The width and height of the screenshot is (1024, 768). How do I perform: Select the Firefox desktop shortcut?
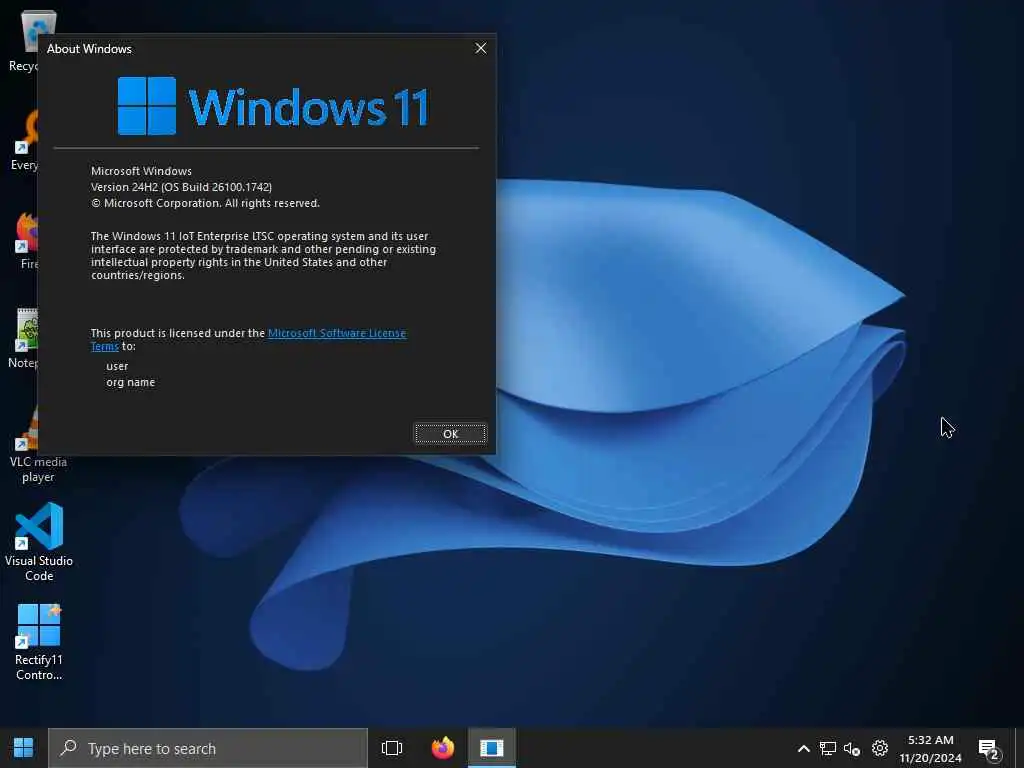coord(28,240)
